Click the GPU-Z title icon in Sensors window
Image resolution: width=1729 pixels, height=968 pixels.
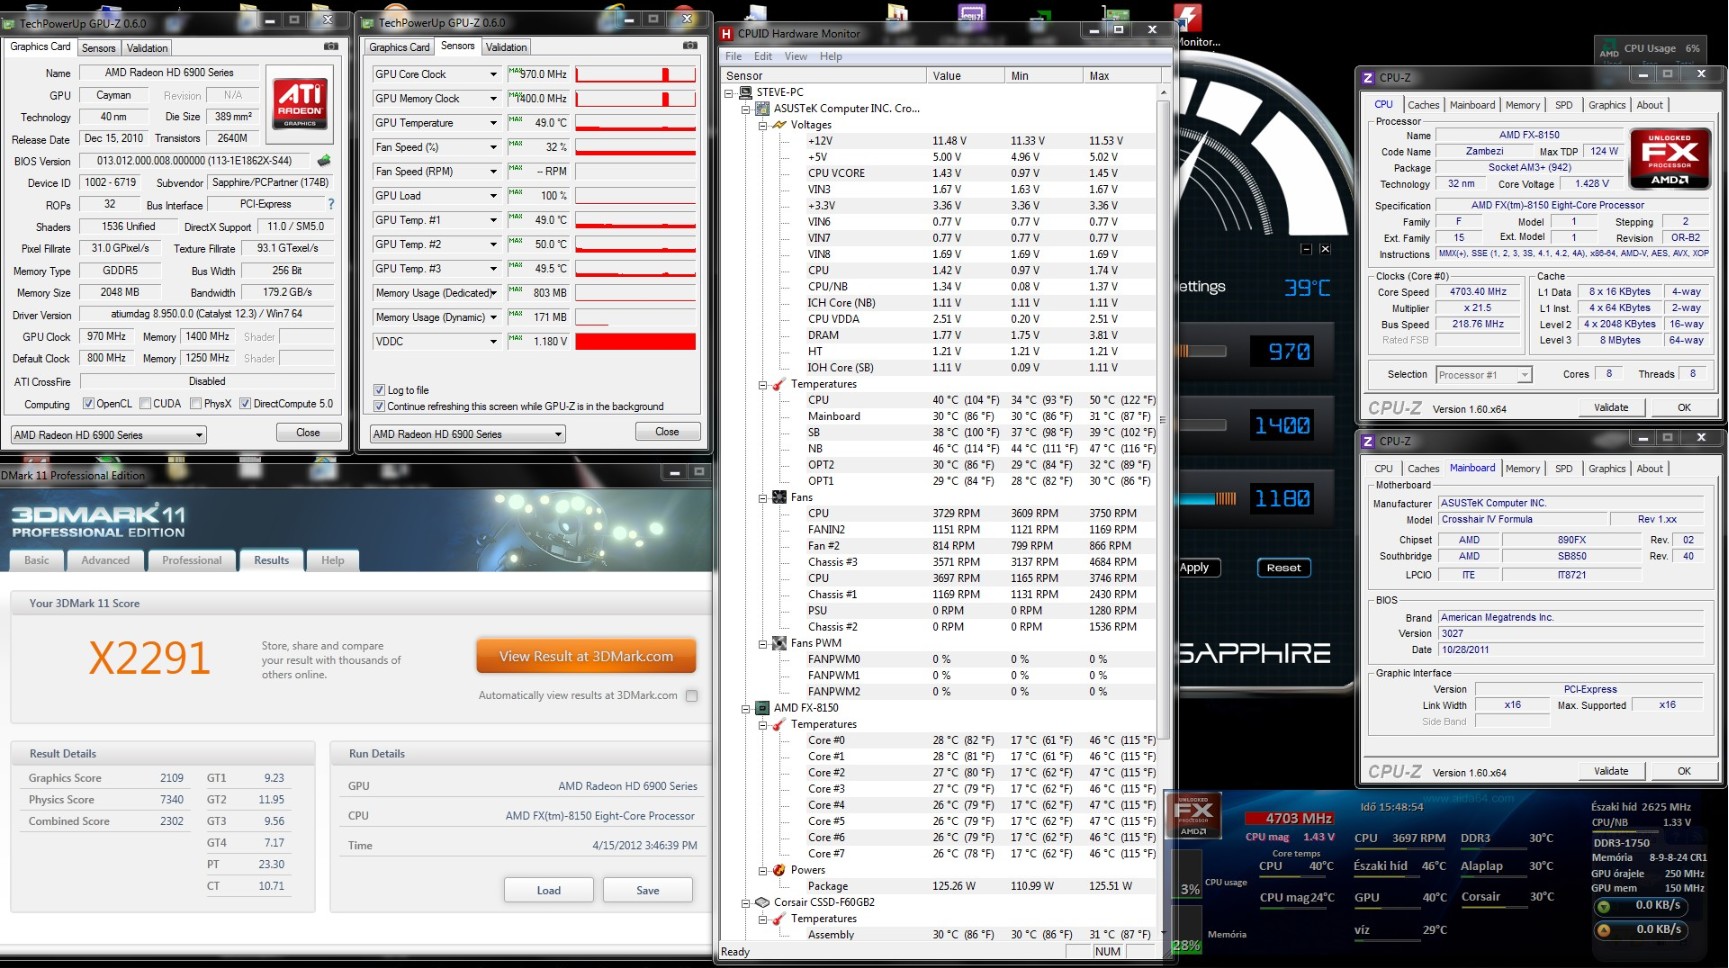(x=368, y=22)
